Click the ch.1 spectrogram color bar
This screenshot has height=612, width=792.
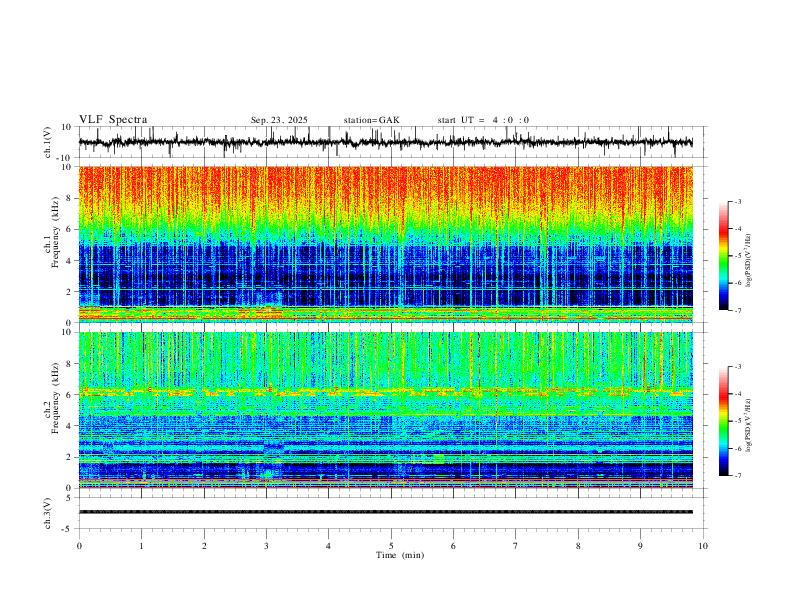click(x=723, y=256)
